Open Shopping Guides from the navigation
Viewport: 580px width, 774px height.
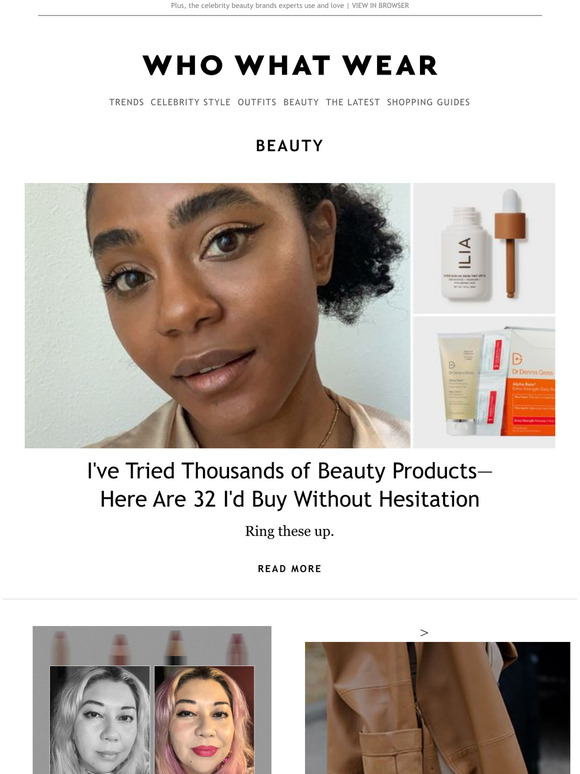pos(428,102)
